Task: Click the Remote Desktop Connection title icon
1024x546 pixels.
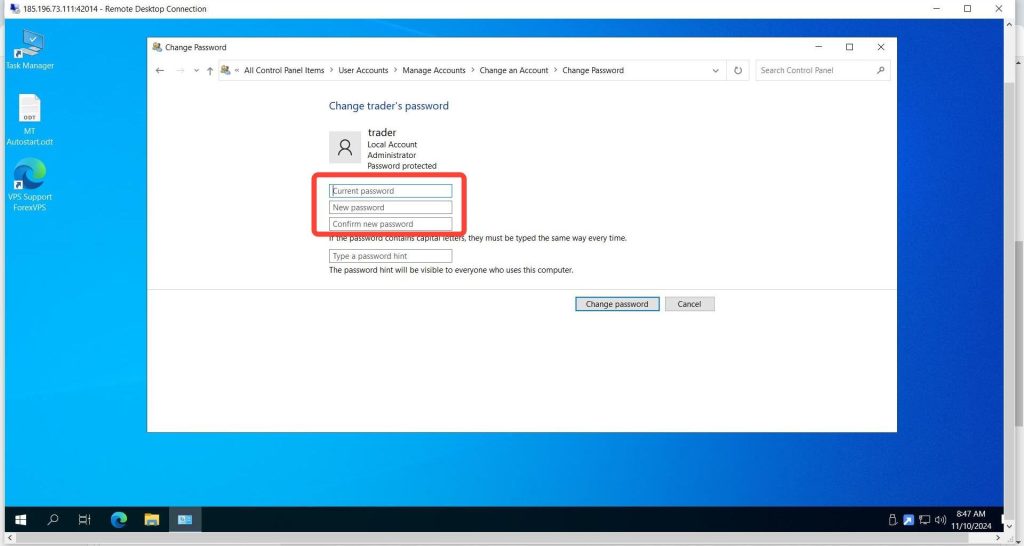Action: pyautogui.click(x=14, y=8)
